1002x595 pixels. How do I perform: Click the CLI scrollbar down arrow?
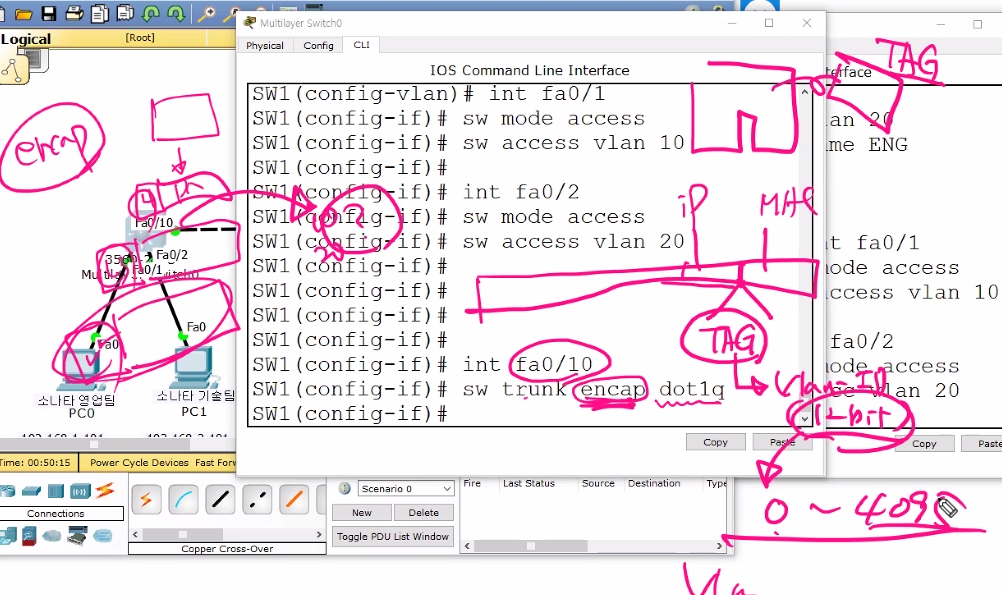(805, 419)
